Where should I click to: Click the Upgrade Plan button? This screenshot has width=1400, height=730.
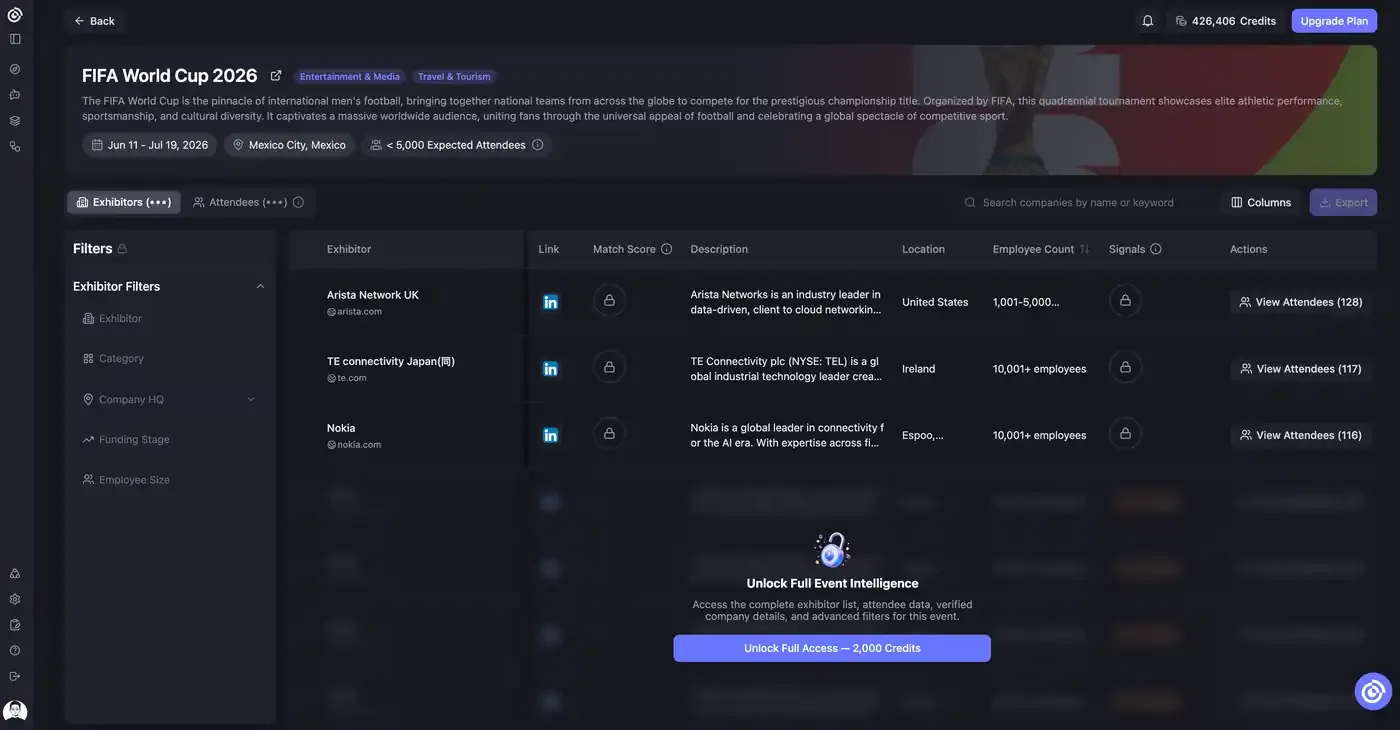click(1334, 21)
